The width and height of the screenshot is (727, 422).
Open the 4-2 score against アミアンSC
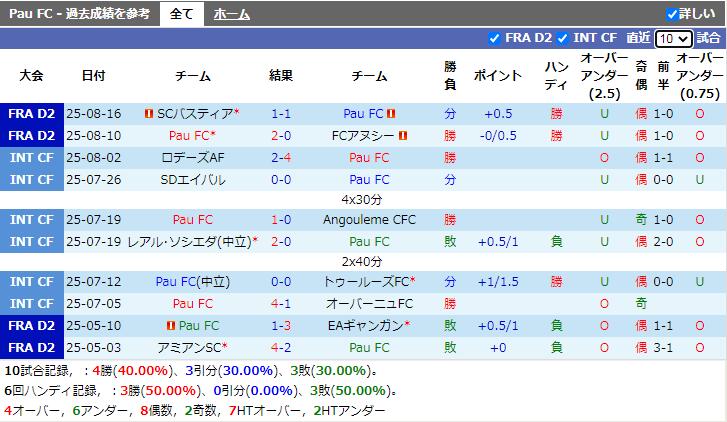point(281,348)
